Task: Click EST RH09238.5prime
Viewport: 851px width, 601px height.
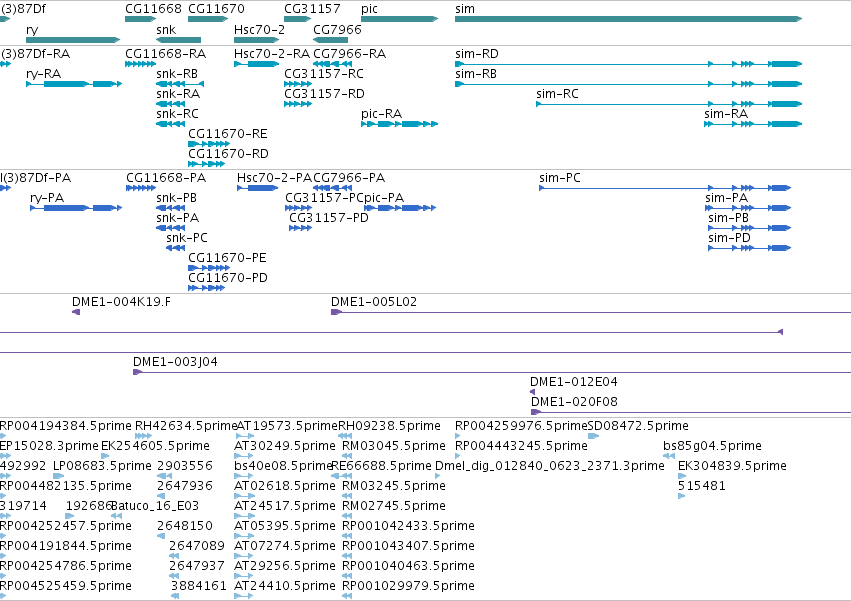Action: tap(345, 436)
